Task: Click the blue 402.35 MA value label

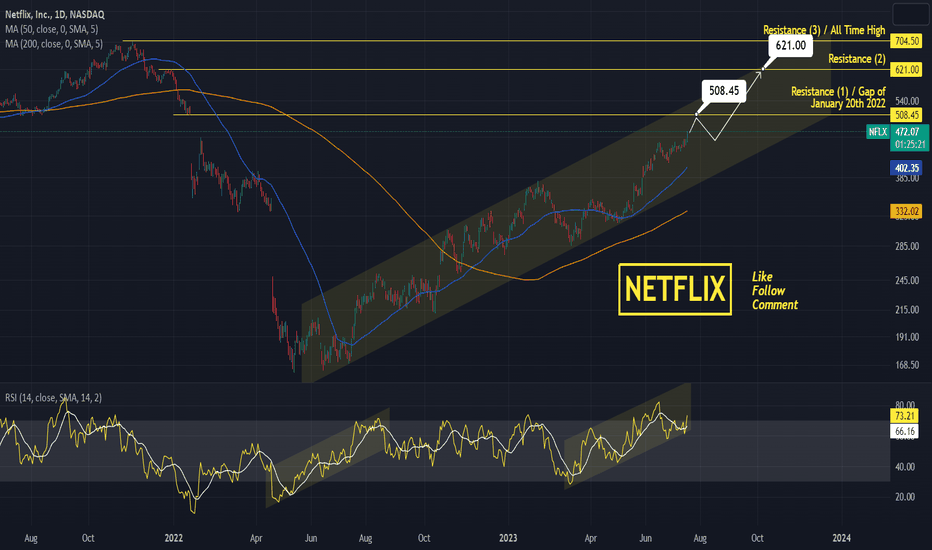Action: [x=906, y=168]
